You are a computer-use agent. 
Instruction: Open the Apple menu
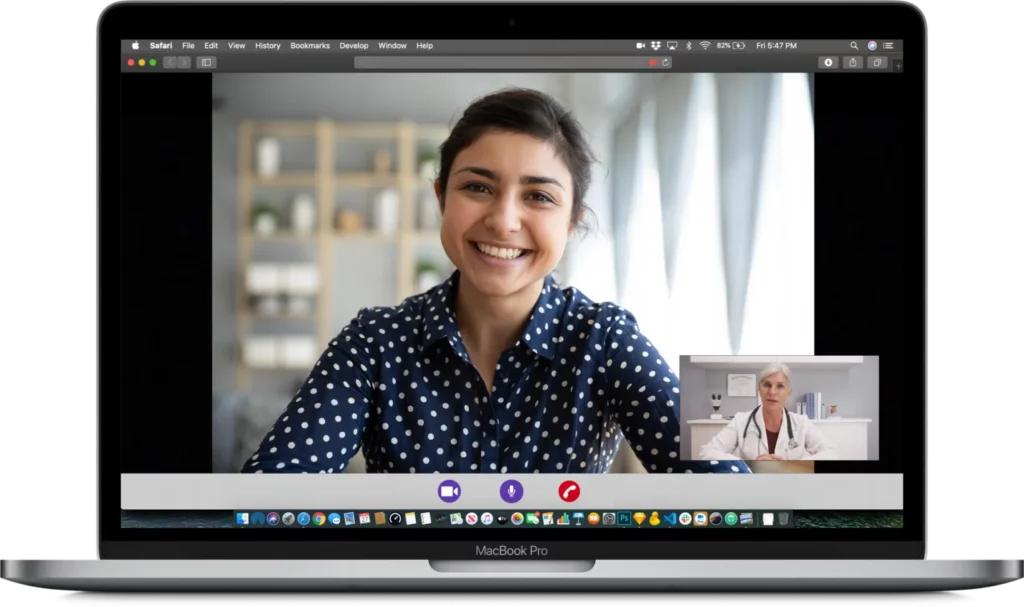pos(135,46)
